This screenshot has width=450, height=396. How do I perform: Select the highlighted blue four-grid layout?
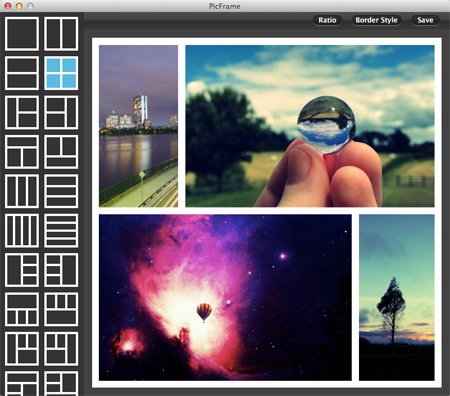[61, 73]
